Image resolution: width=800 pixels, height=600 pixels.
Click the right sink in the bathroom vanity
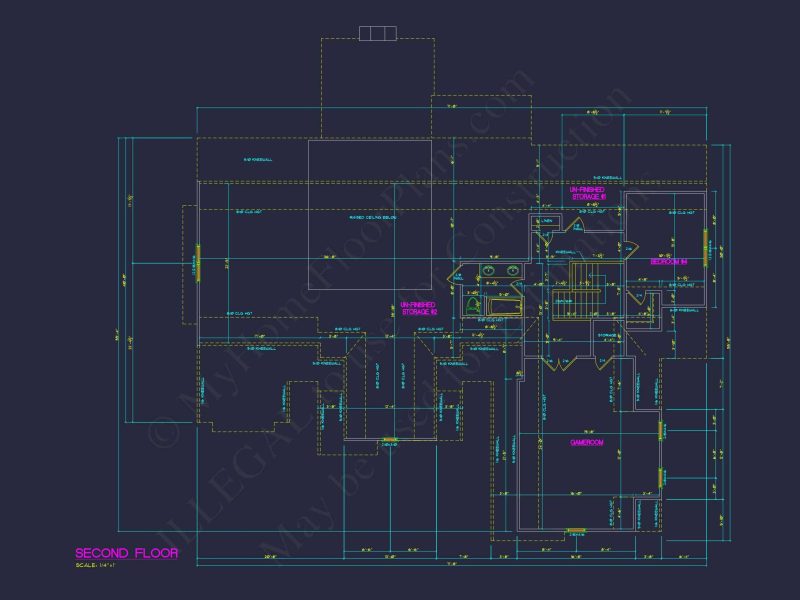pyautogui.click(x=513, y=270)
